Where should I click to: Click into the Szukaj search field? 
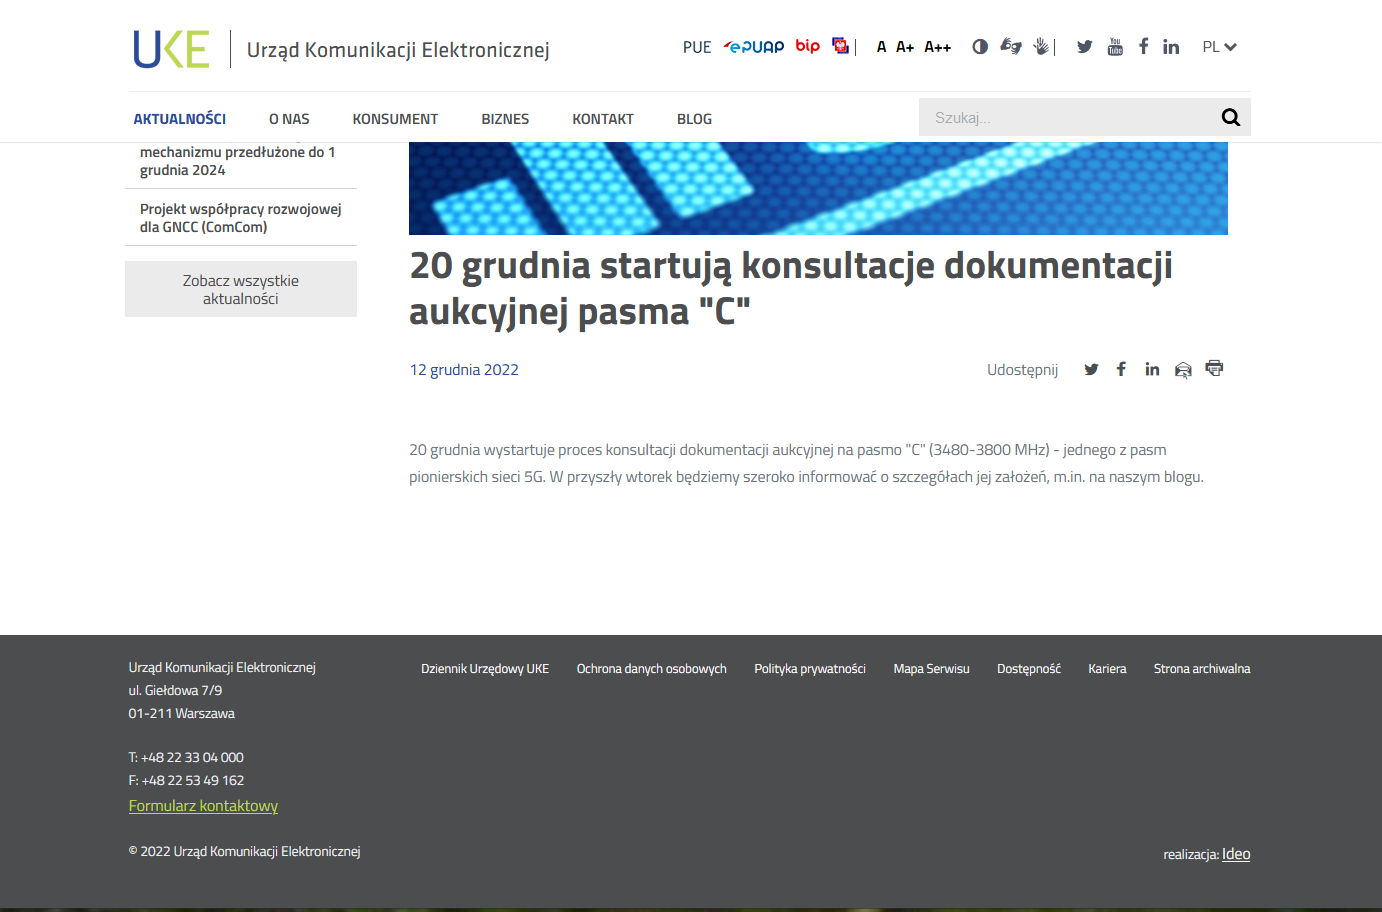1065,118
